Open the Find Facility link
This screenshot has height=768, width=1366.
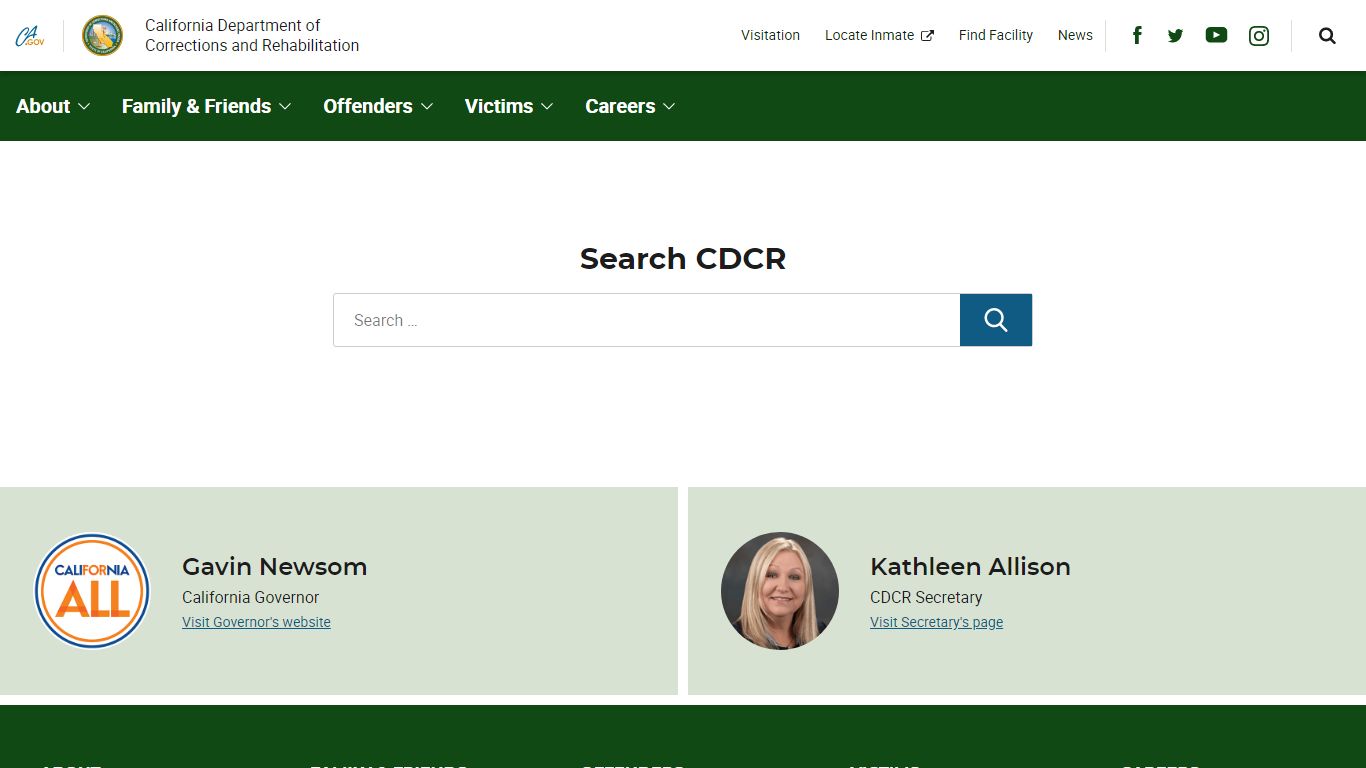[996, 35]
